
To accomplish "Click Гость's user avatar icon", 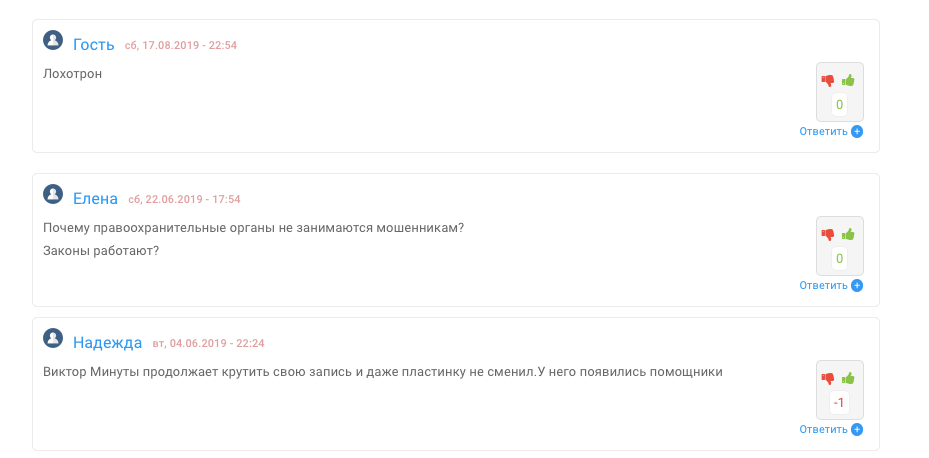I will 53,41.
